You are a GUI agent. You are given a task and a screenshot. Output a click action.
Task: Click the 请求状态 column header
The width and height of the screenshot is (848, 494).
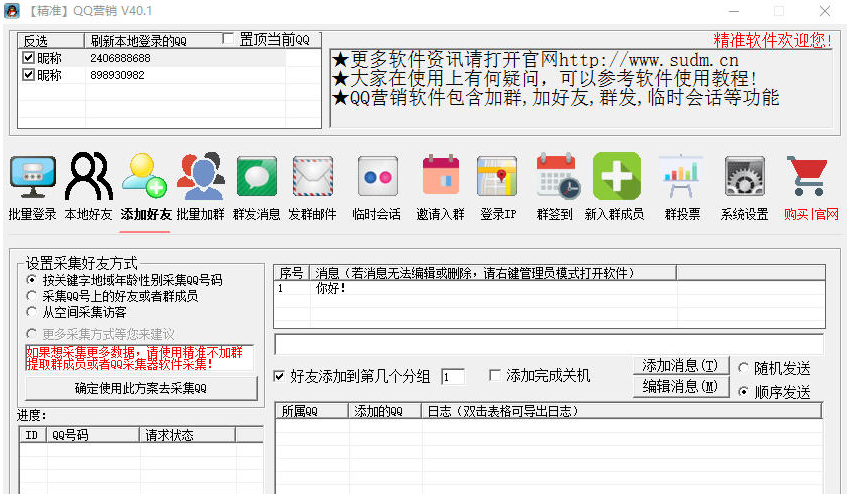(187, 434)
